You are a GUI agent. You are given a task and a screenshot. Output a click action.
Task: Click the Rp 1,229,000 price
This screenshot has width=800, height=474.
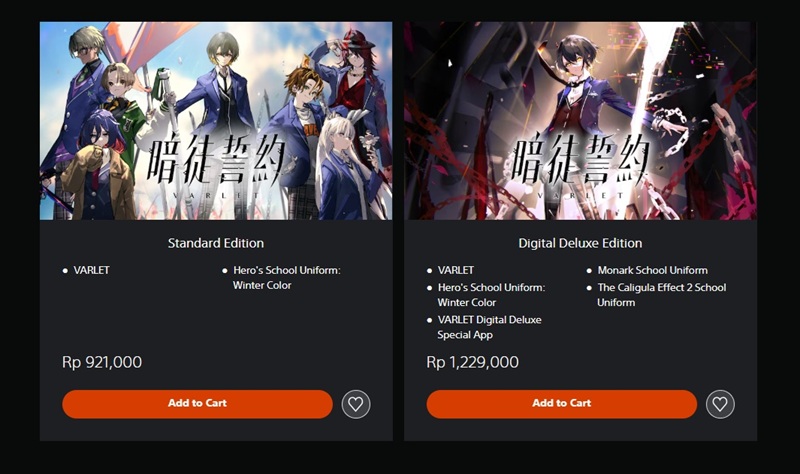472,362
